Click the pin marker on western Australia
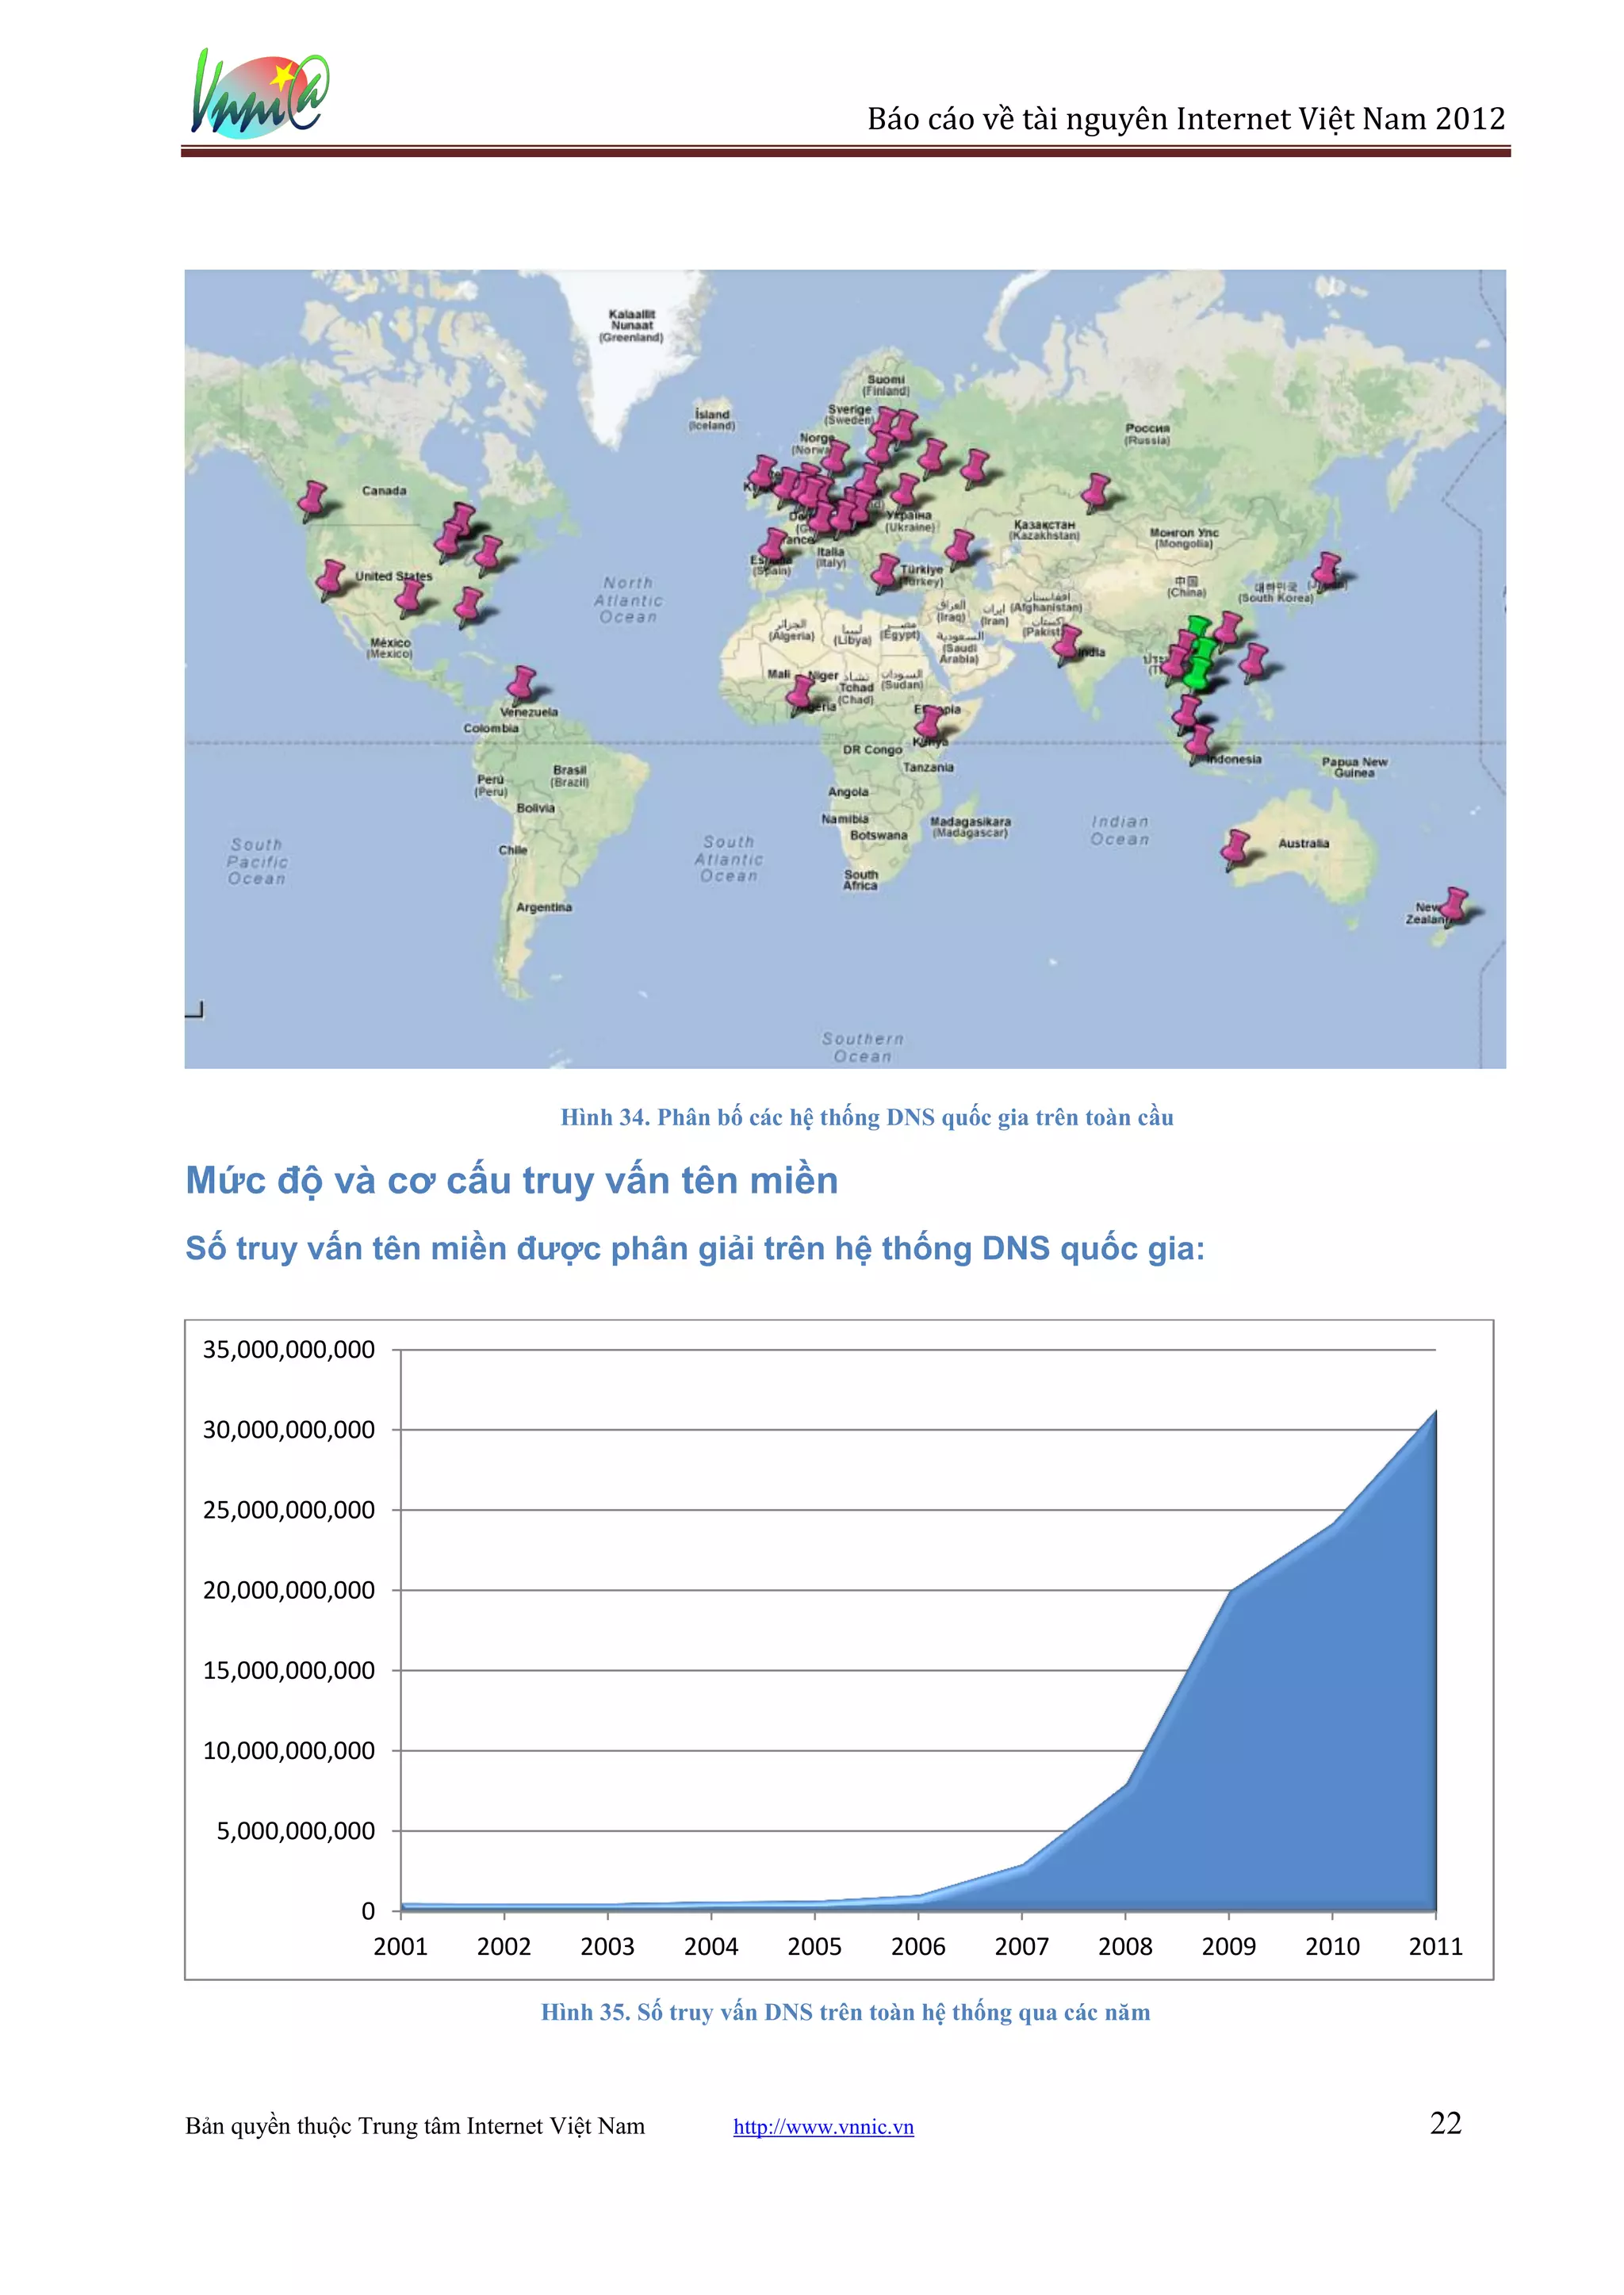Viewport: 1624px width, 2295px height. click(x=1237, y=850)
